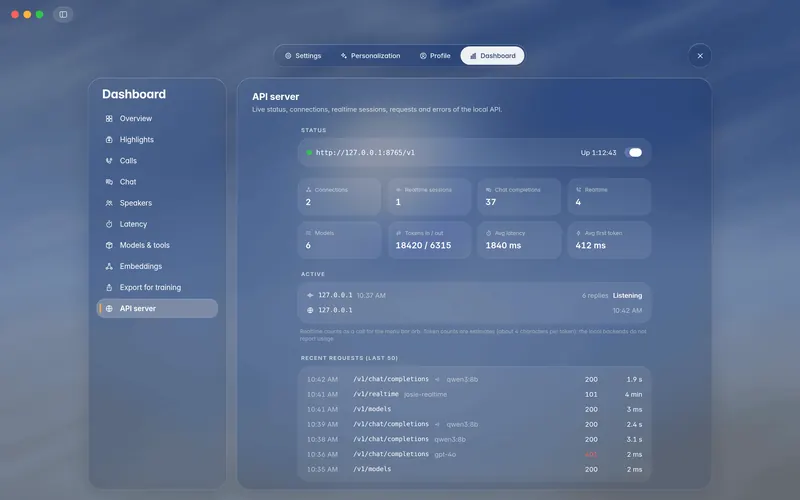Click the Highlights icon
The image size is (800, 500).
click(x=109, y=139)
